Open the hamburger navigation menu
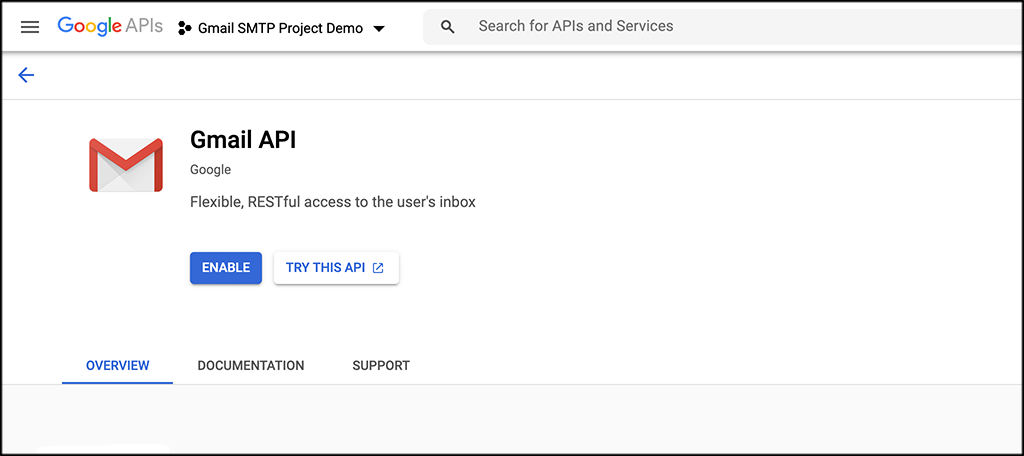Screen dimensions: 1024x456 tap(30, 27)
